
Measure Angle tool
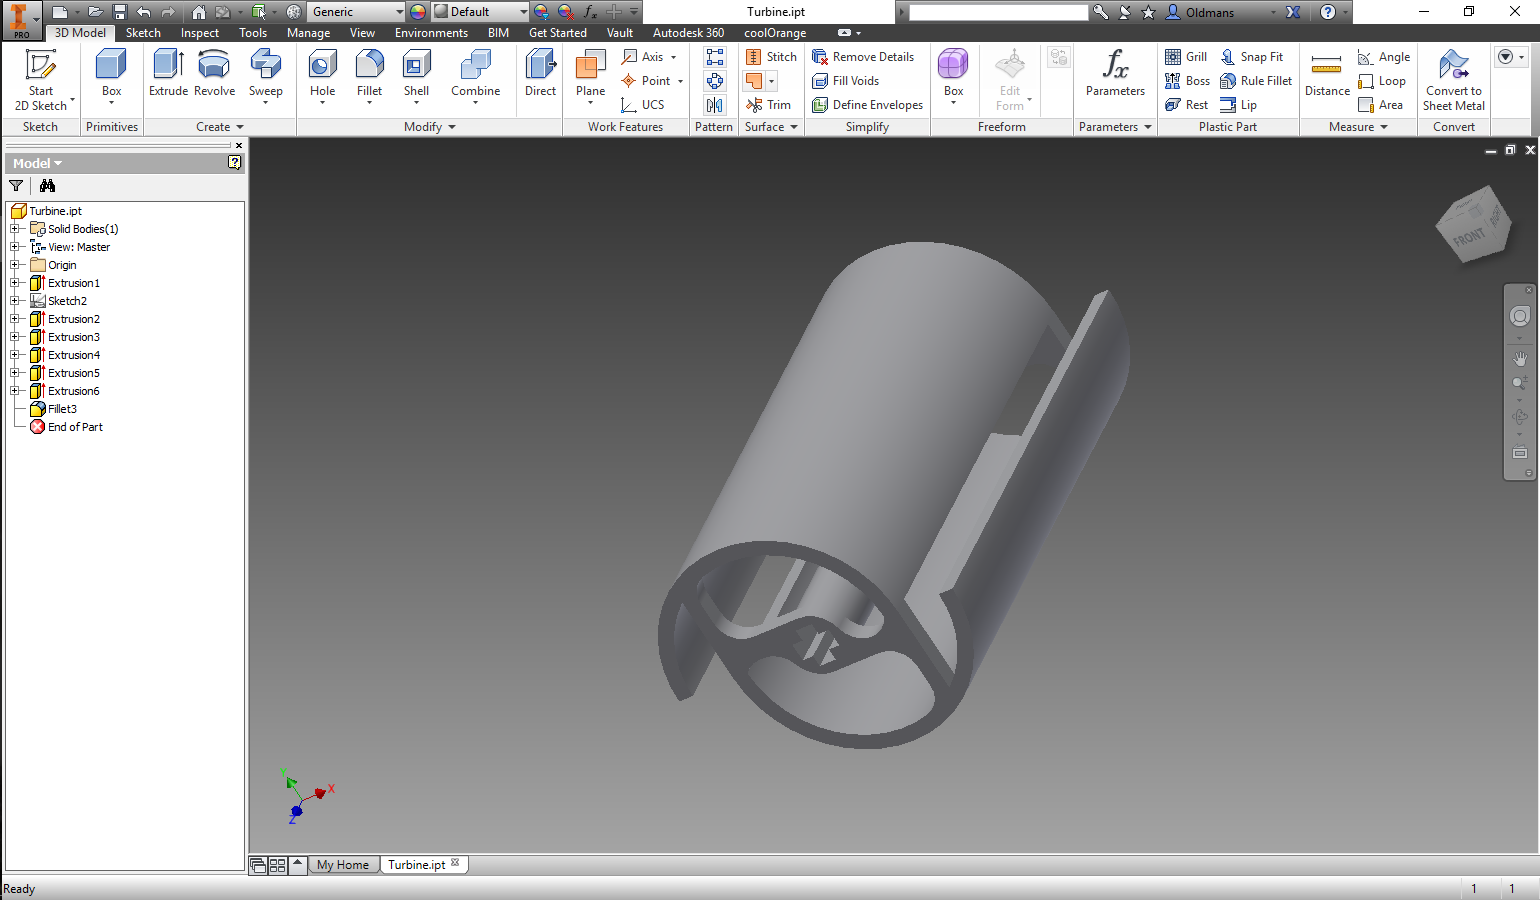click(x=1383, y=57)
